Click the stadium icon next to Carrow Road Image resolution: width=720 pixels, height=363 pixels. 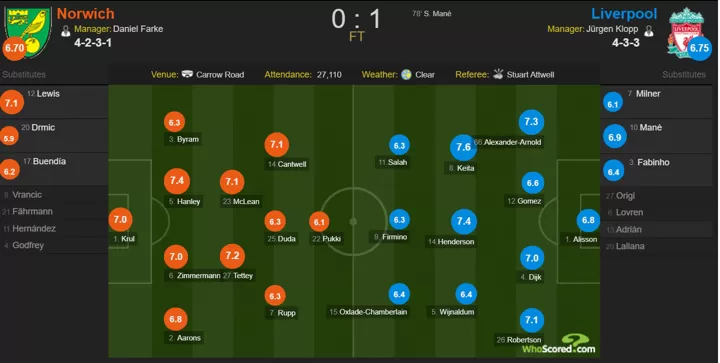click(x=187, y=74)
